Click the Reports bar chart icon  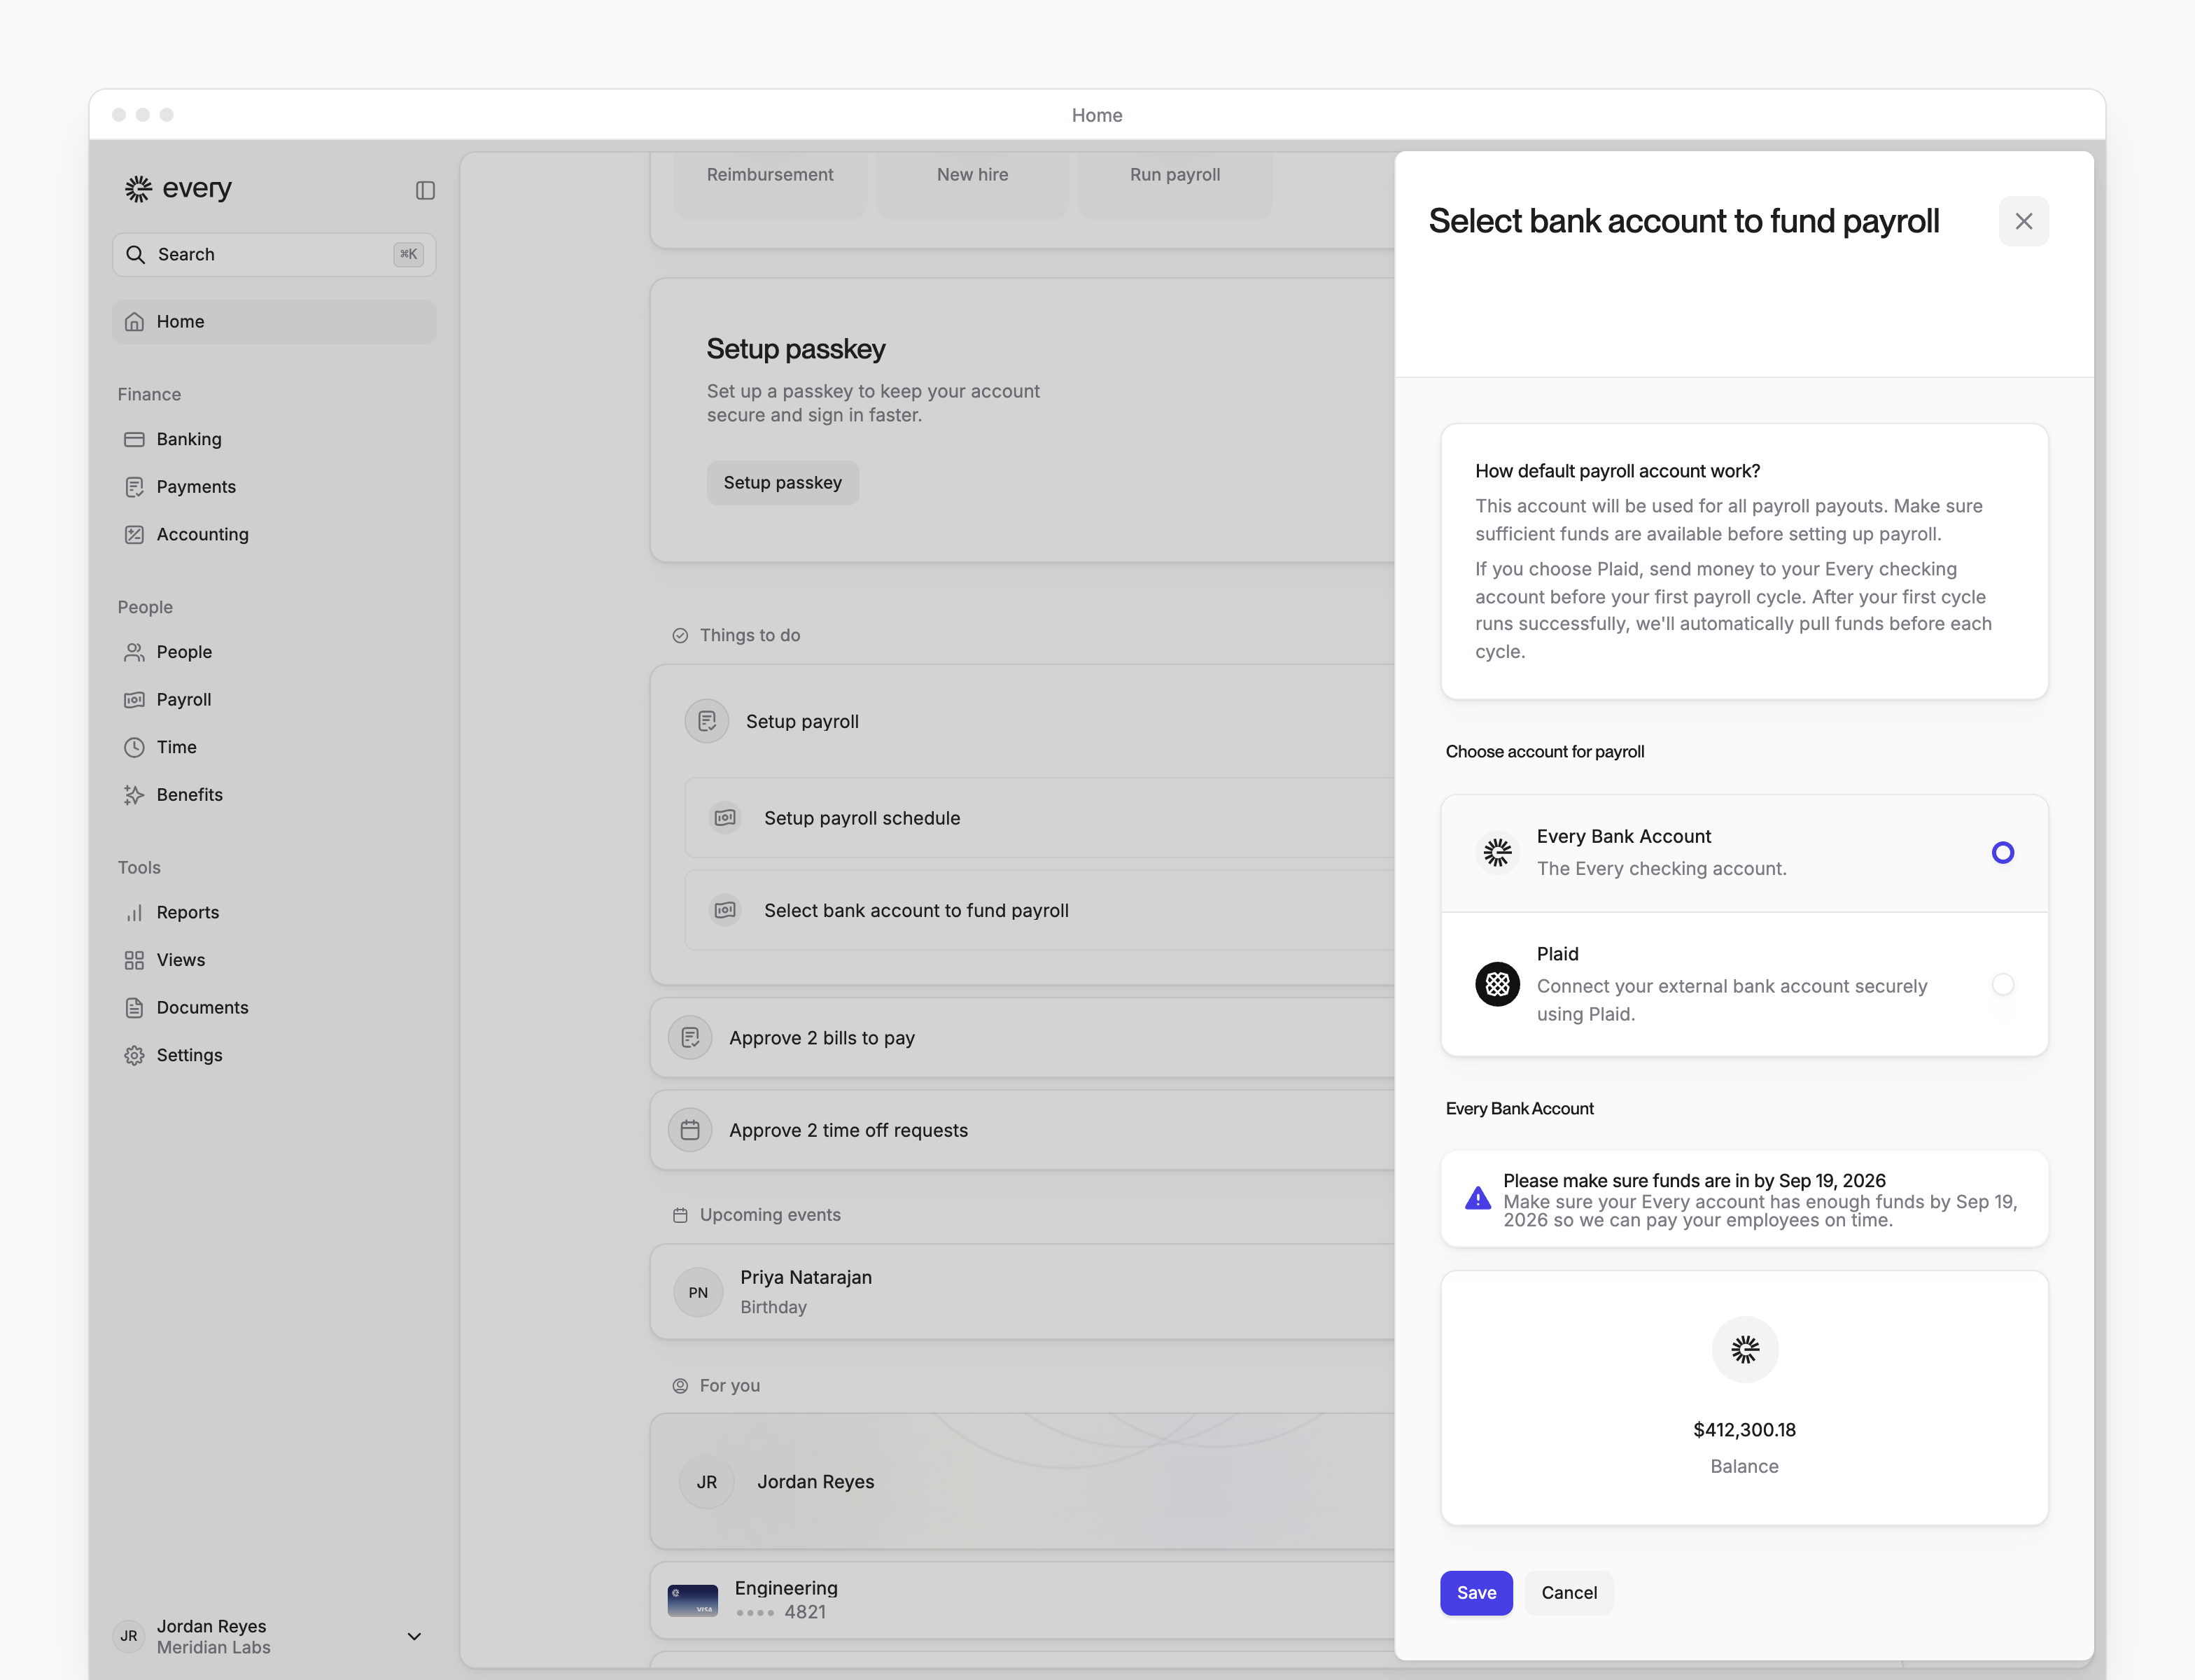point(134,912)
